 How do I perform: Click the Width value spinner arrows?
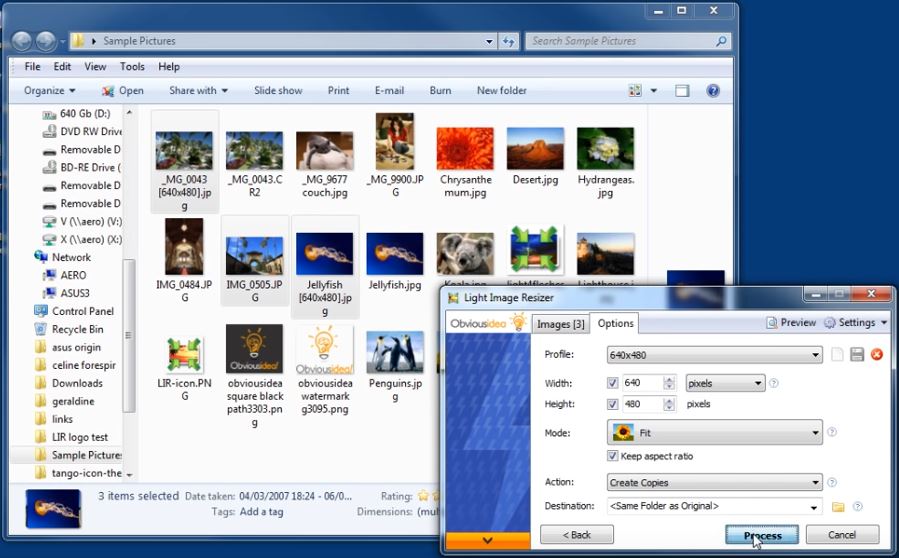(669, 383)
